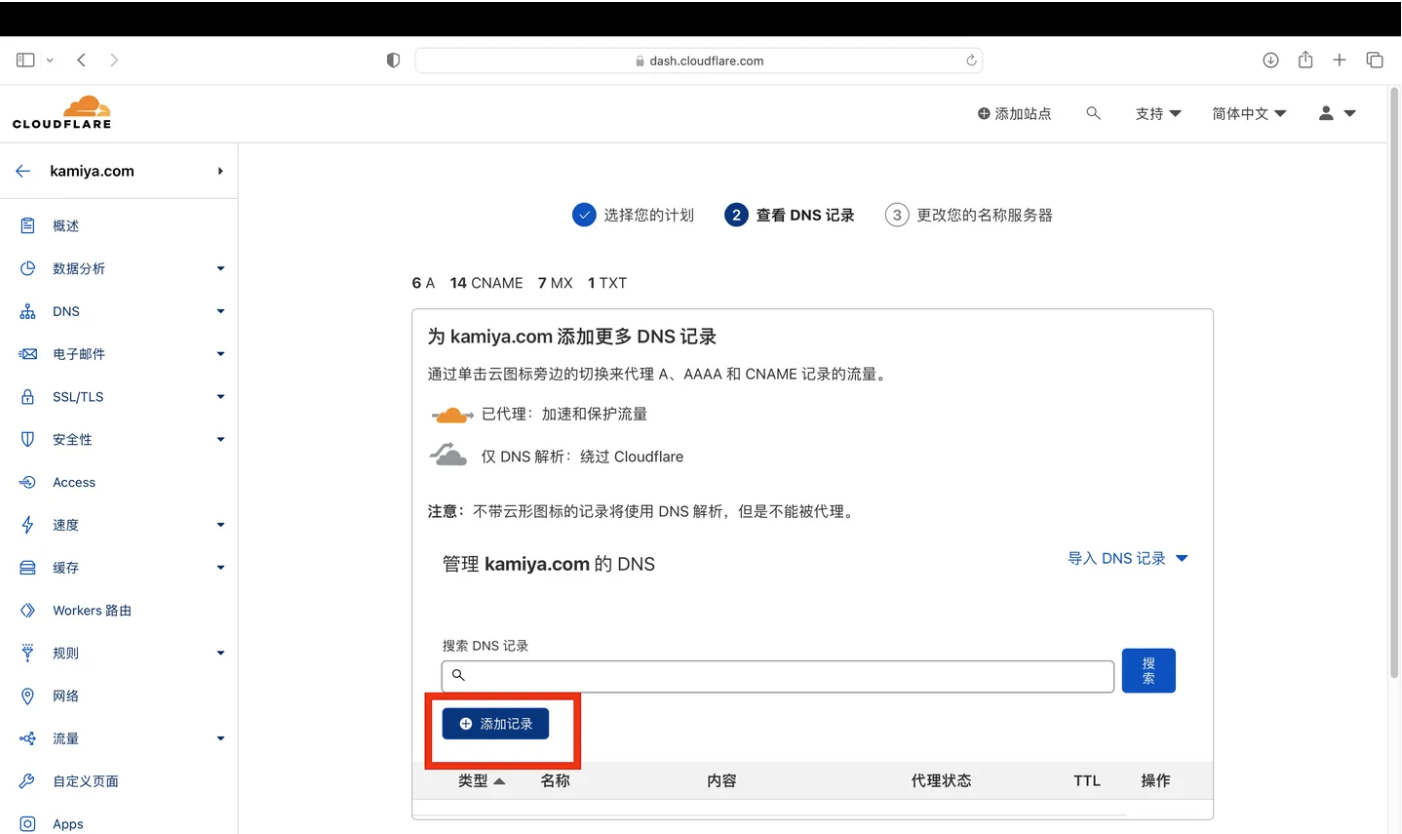Click the Cloudflare logo
The height and width of the screenshot is (834, 1402).
click(61, 112)
